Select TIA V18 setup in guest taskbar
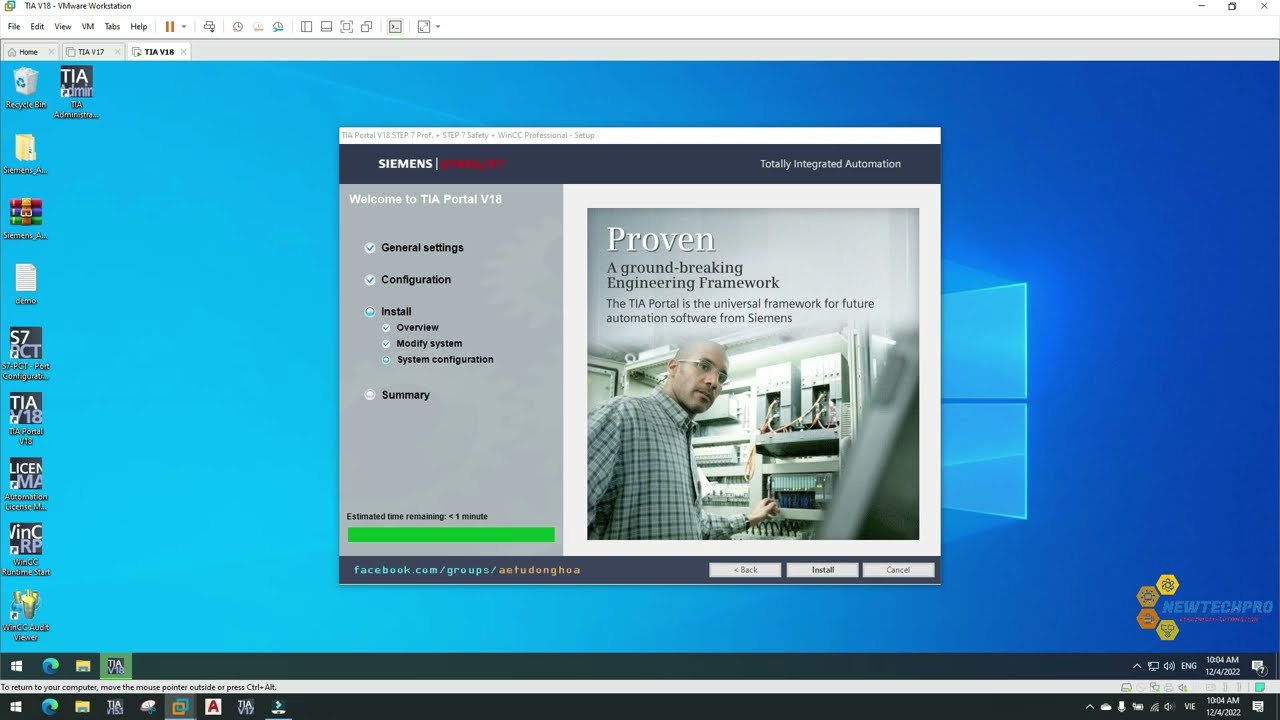1280x720 pixels. [116, 666]
